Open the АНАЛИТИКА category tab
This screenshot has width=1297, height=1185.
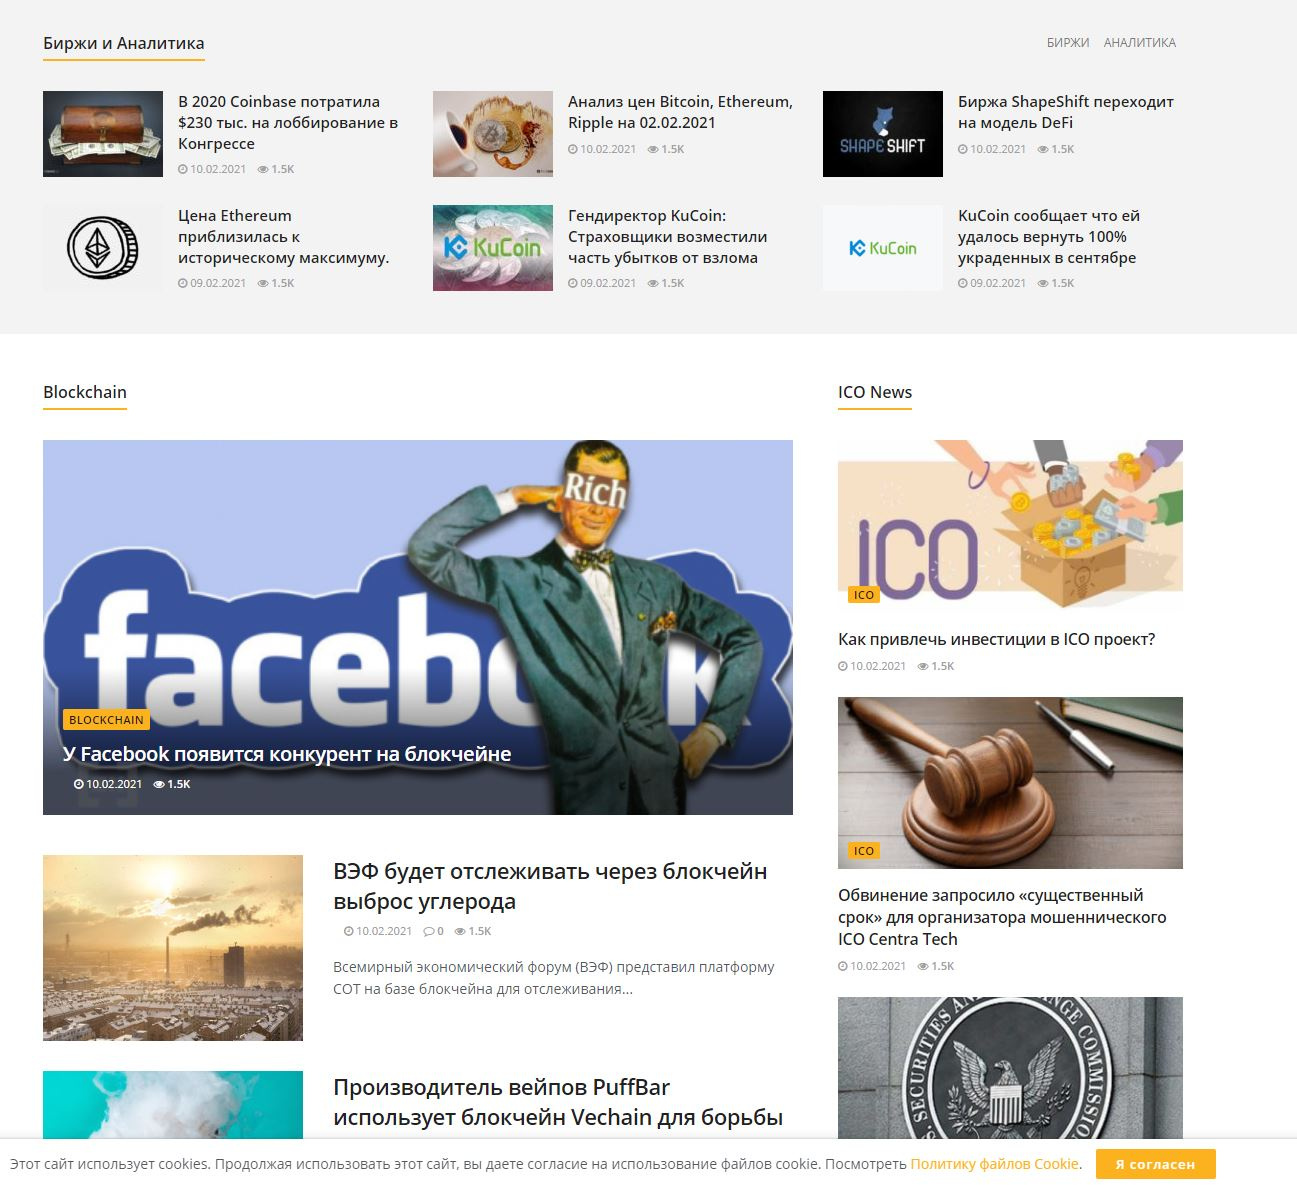pyautogui.click(x=1139, y=42)
